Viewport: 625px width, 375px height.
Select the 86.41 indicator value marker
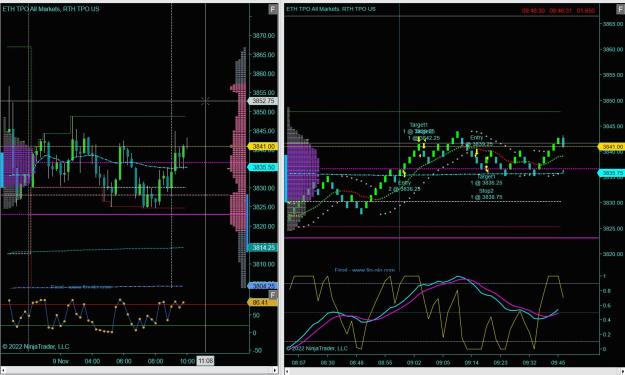(x=263, y=302)
